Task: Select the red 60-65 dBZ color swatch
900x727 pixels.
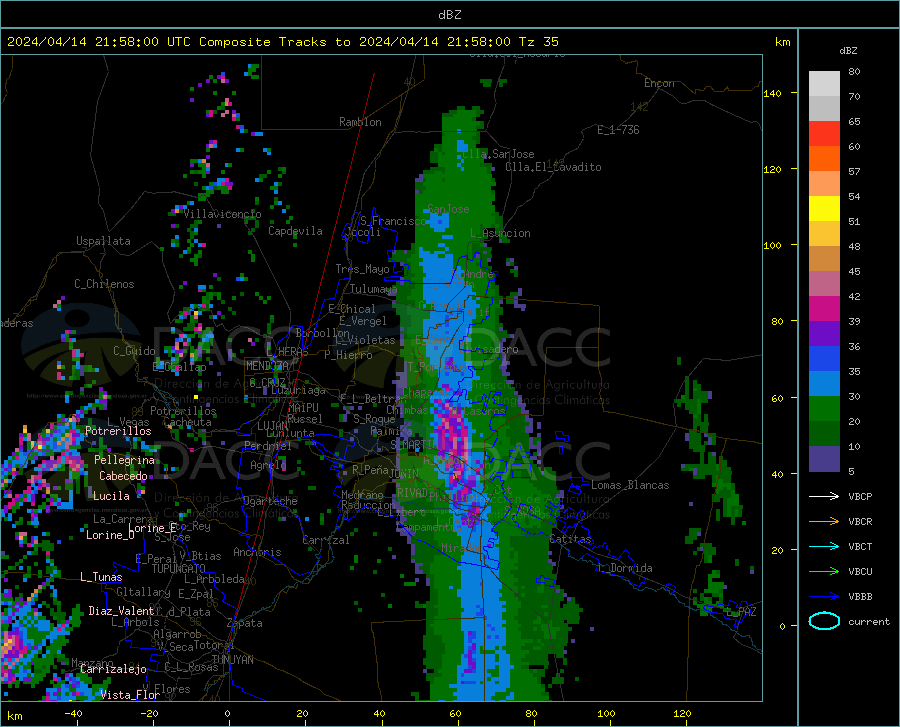Action: 824,134
